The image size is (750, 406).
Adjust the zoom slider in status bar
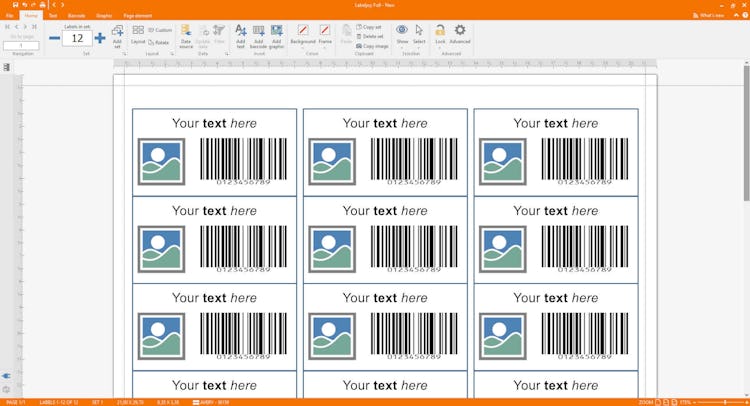[x=725, y=402]
